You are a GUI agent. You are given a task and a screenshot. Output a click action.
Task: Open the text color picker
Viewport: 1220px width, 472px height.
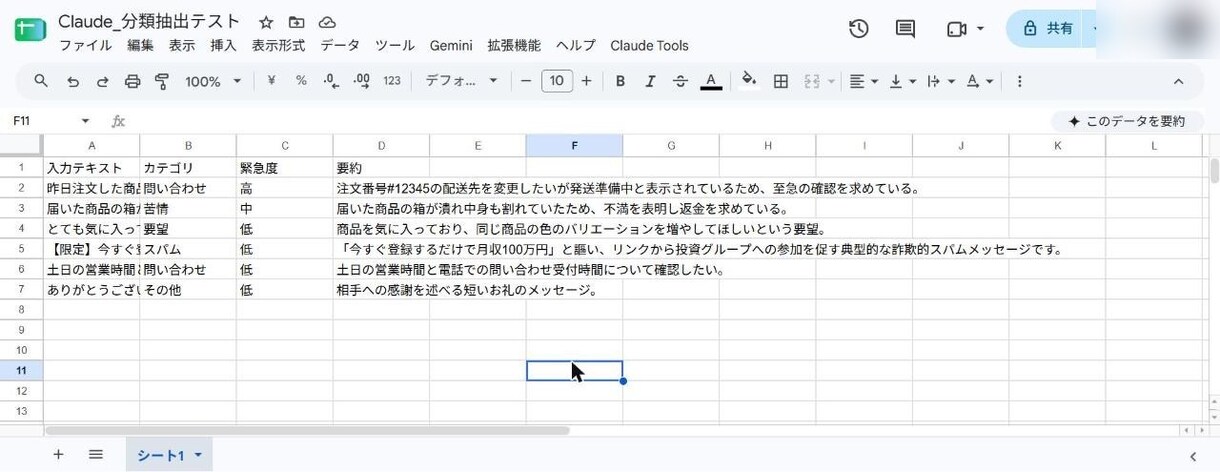pos(711,81)
